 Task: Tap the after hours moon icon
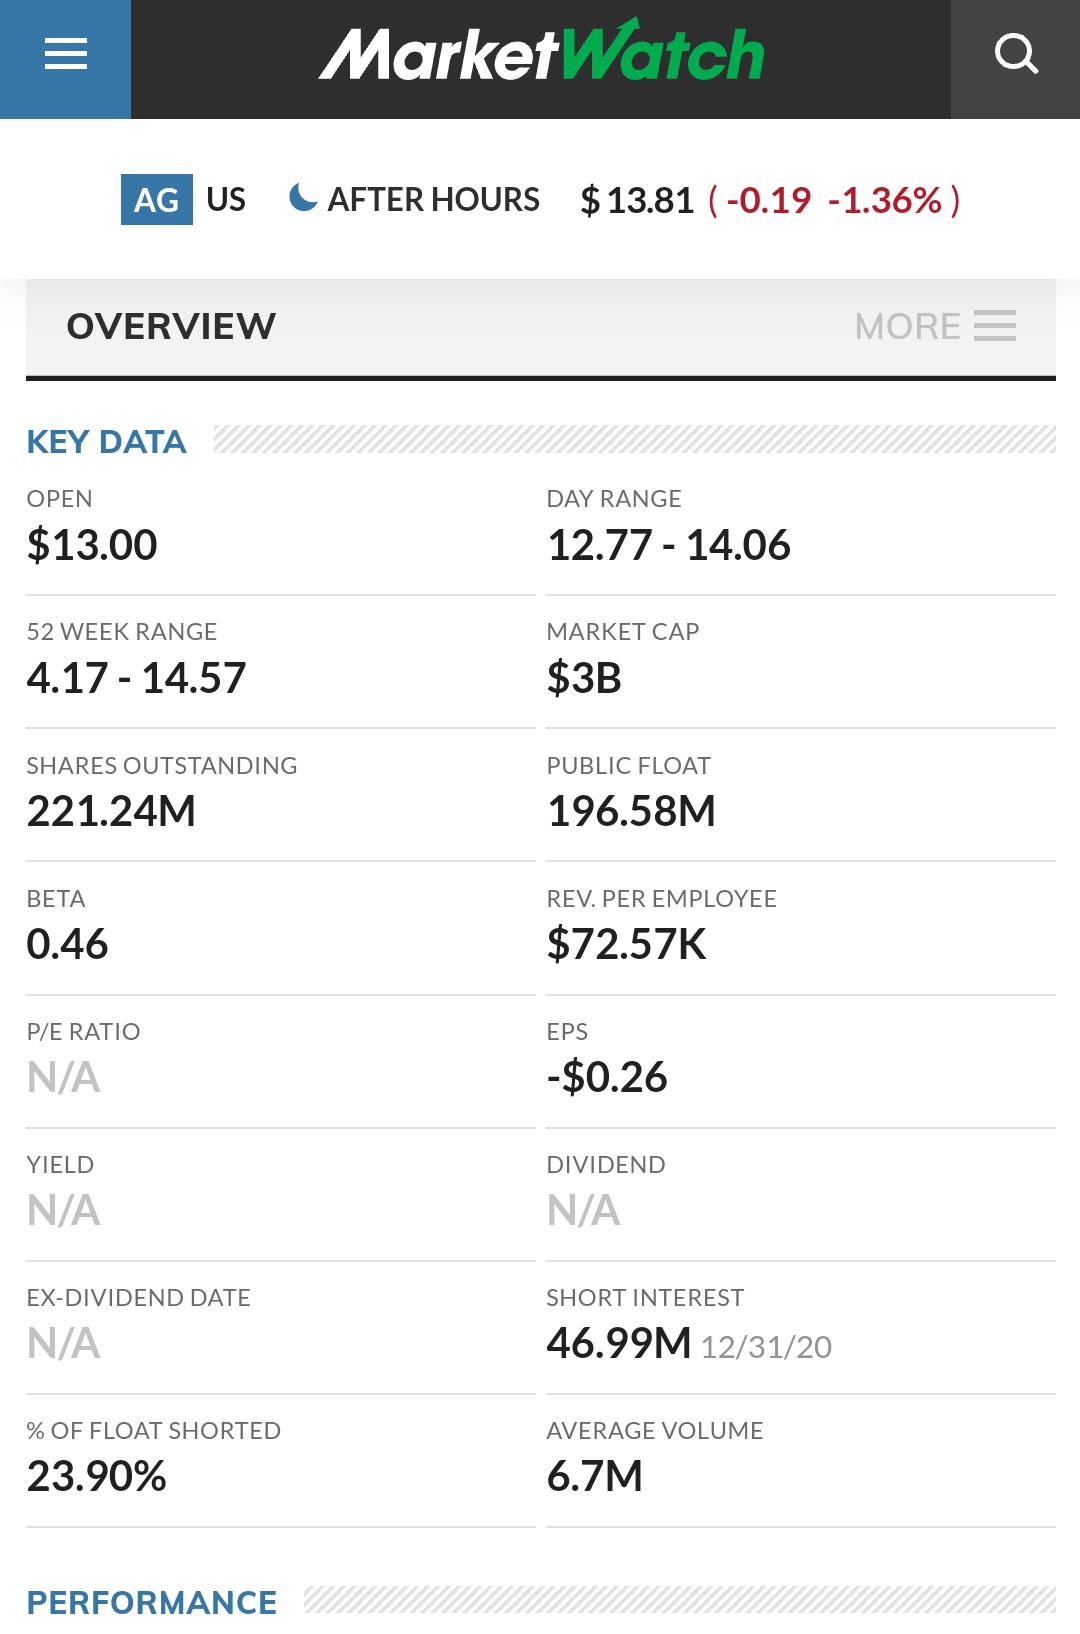click(x=302, y=197)
